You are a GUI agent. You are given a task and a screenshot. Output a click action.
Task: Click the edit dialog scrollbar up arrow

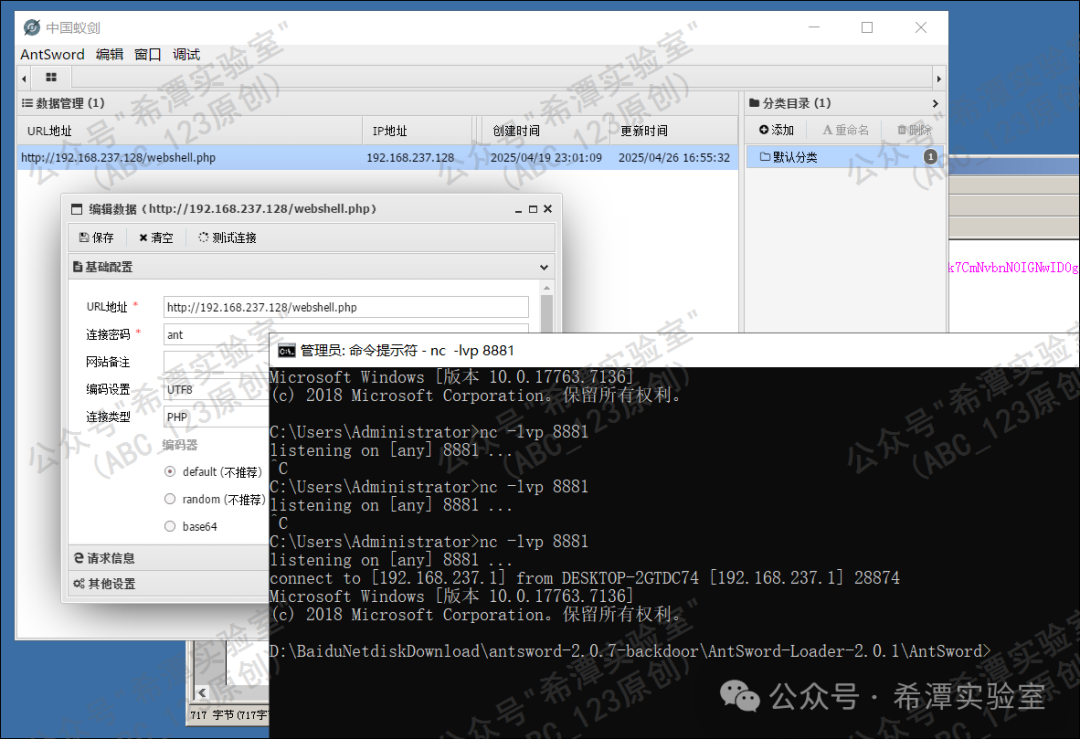point(547,288)
